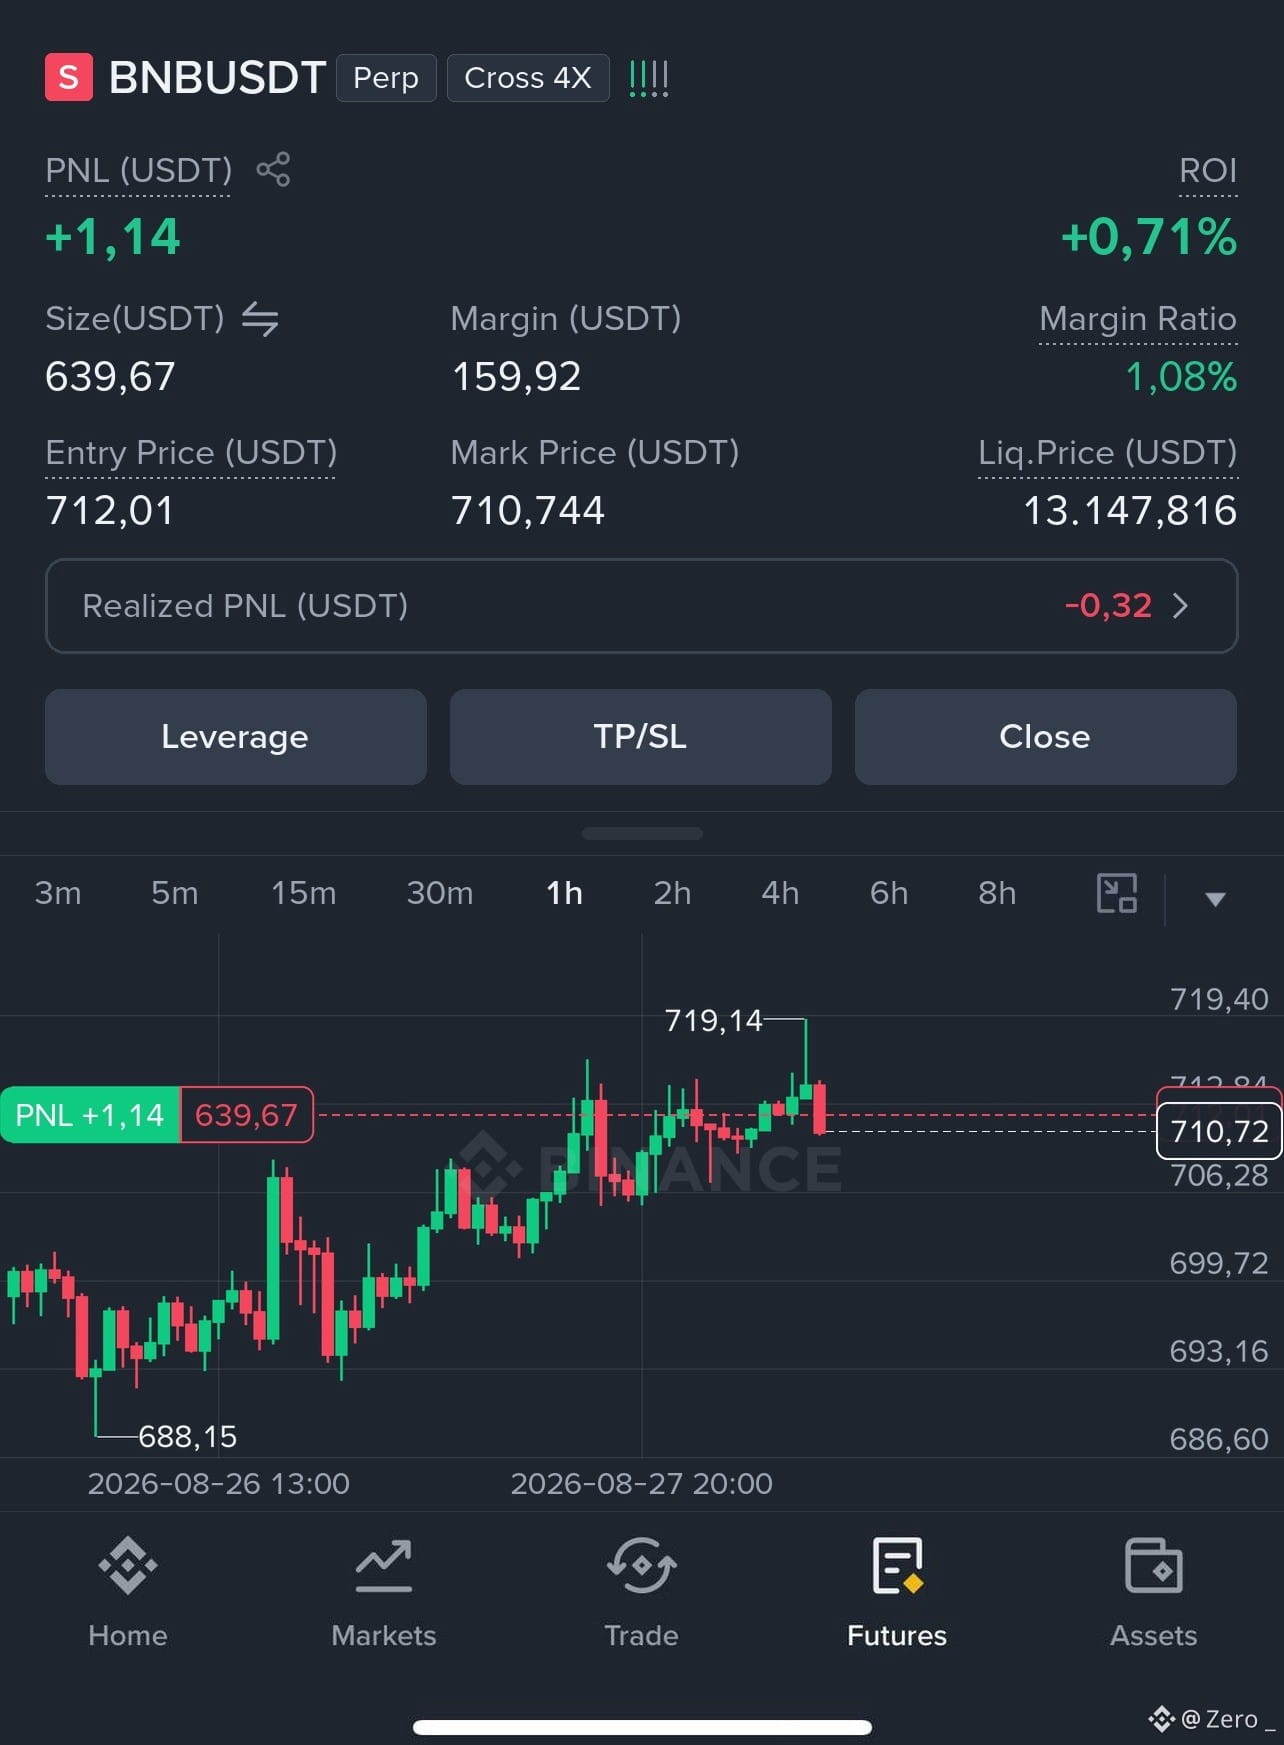1284x1745 pixels.
Task: Open the Trade tab icon
Action: click(641, 1566)
